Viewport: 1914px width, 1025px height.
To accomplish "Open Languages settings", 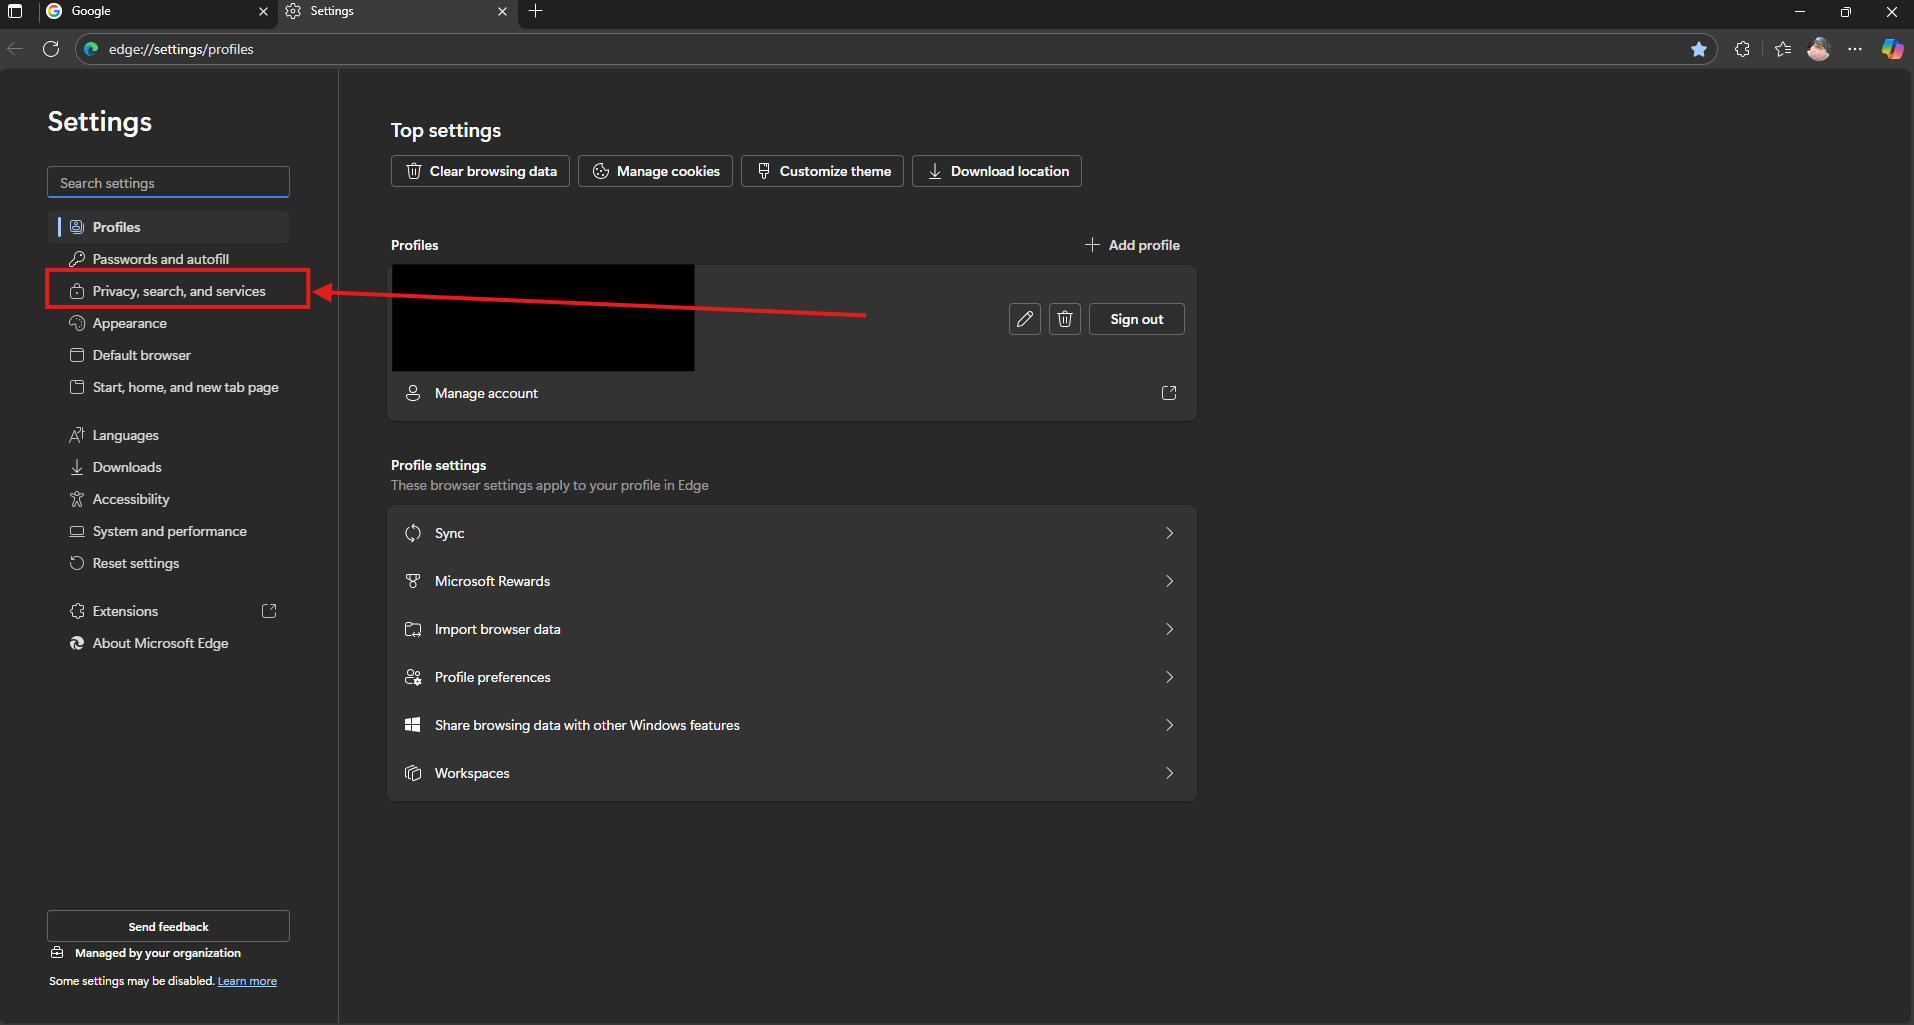I will tap(168, 435).
